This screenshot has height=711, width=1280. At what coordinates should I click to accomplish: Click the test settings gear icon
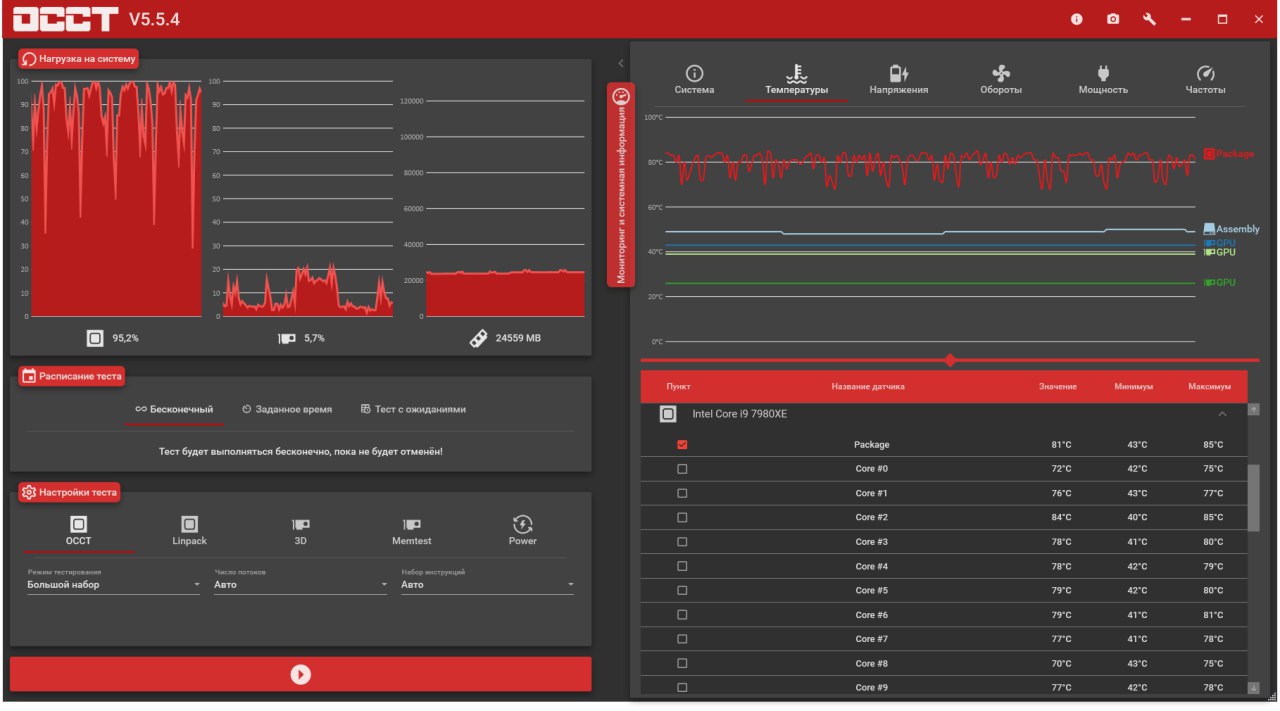(29, 492)
